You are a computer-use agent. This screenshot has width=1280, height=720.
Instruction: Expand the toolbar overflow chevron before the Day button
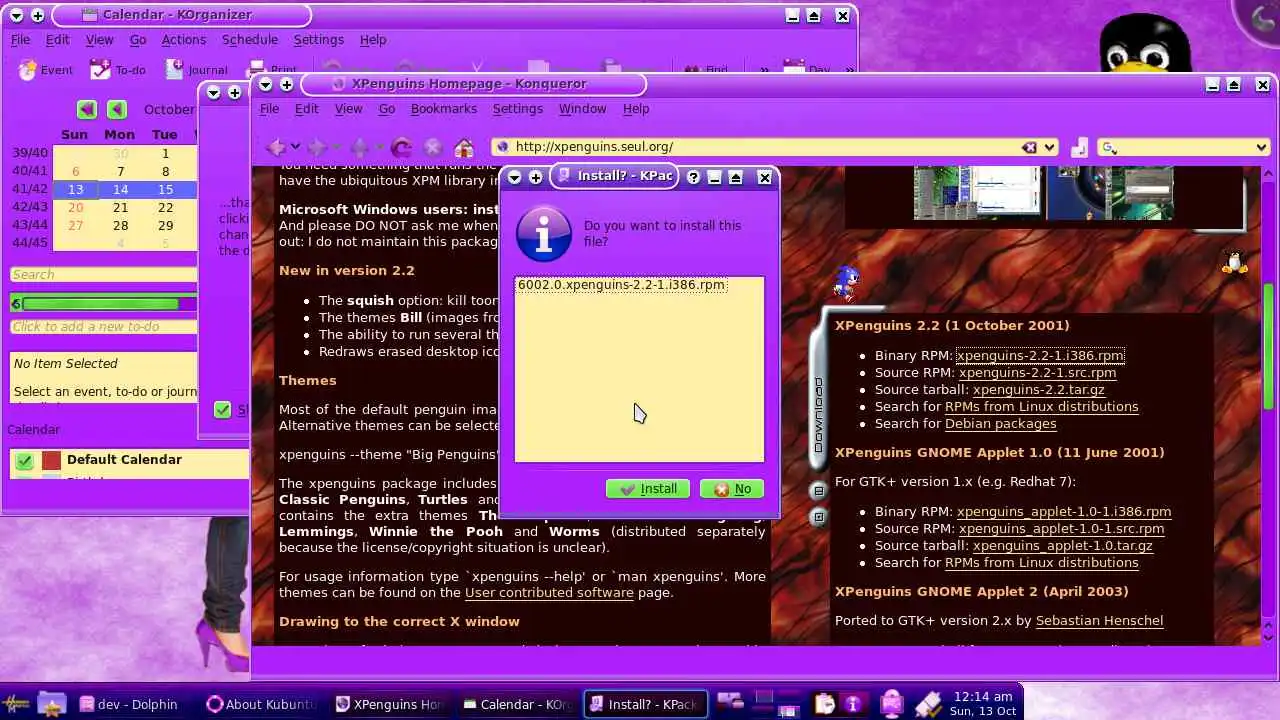pos(764,70)
